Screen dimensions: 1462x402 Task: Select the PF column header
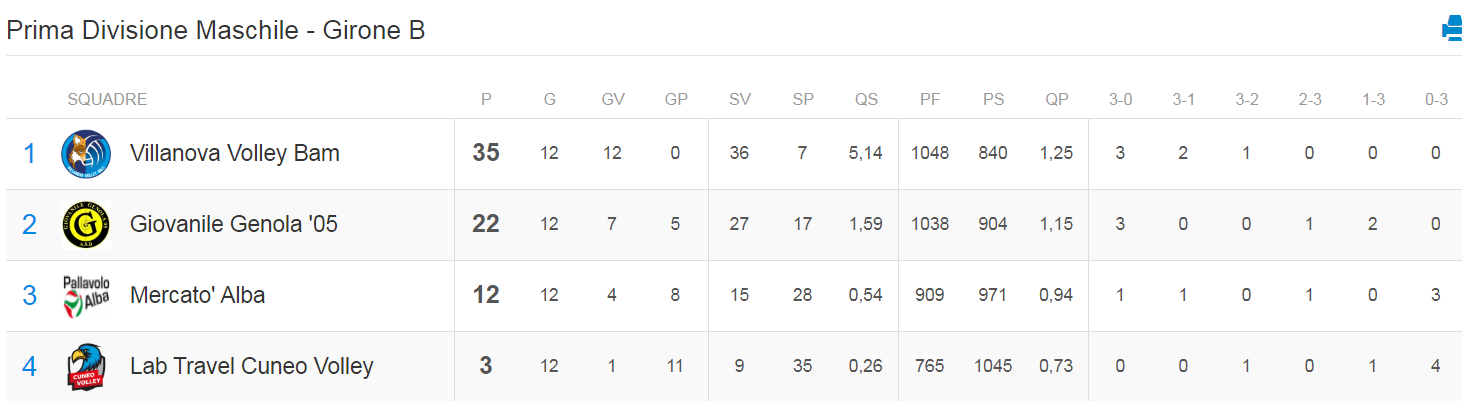pos(930,99)
